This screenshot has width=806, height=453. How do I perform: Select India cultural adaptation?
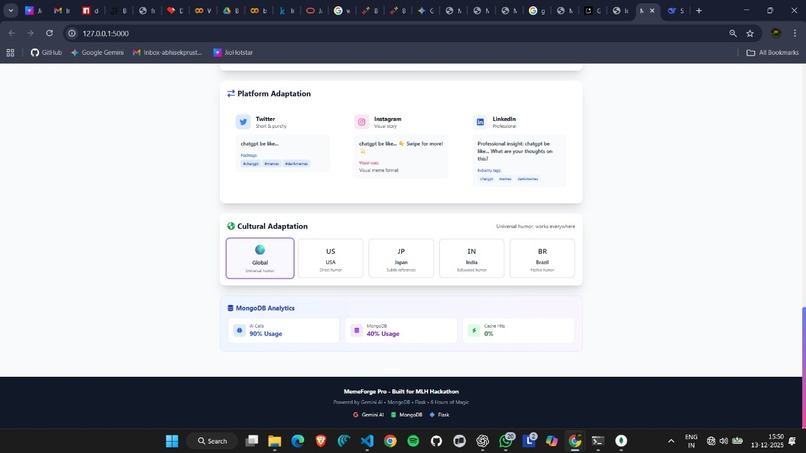(471, 258)
